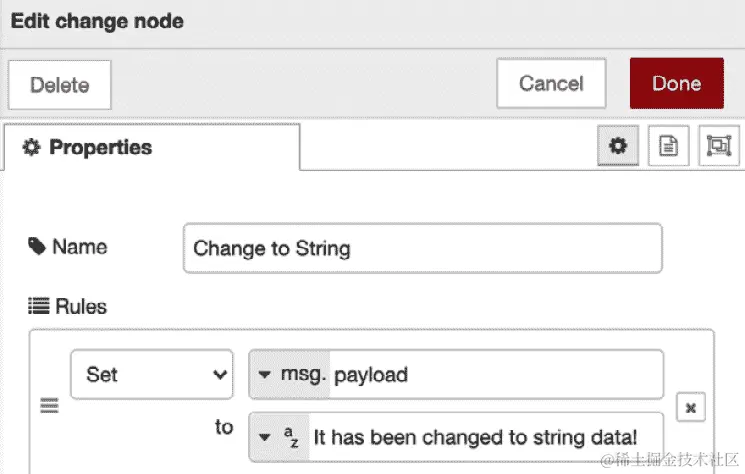The image size is (745, 474).
Task: Click the string type a-z icon
Action: pyautogui.click(x=291, y=437)
